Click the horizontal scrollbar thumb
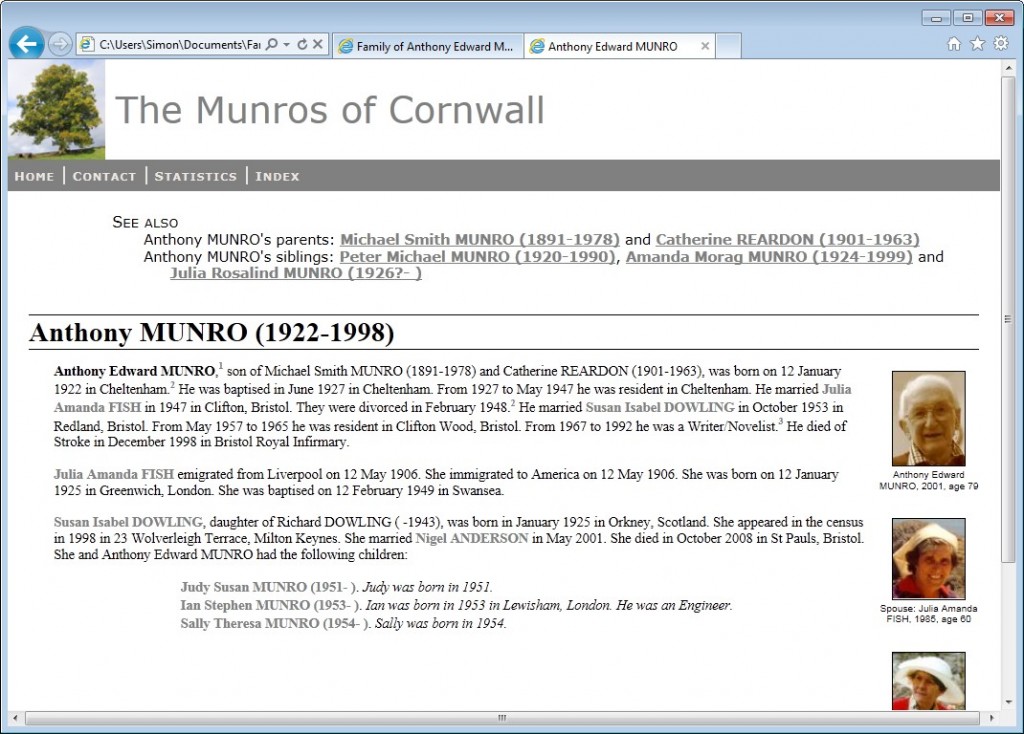The image size is (1024, 734). pyautogui.click(x=502, y=718)
